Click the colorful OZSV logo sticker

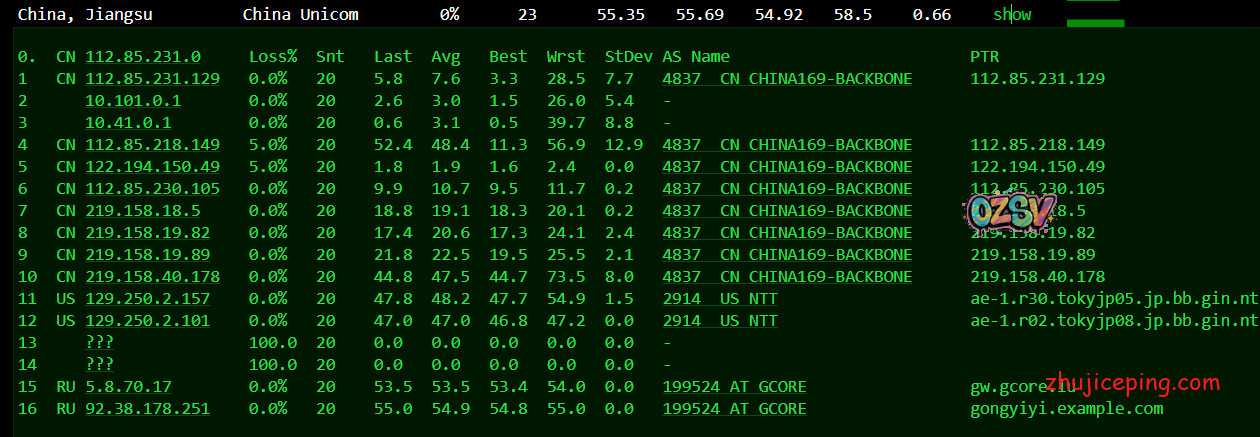[x=996, y=210]
